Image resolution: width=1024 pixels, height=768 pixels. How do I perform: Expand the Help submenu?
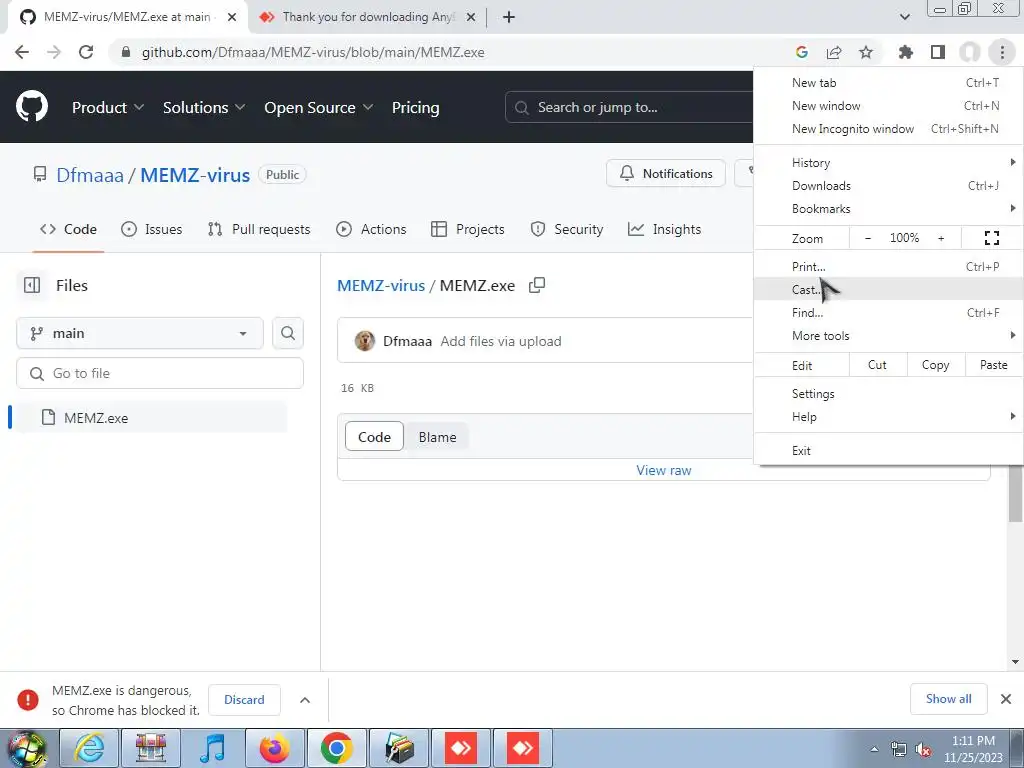tap(888, 417)
